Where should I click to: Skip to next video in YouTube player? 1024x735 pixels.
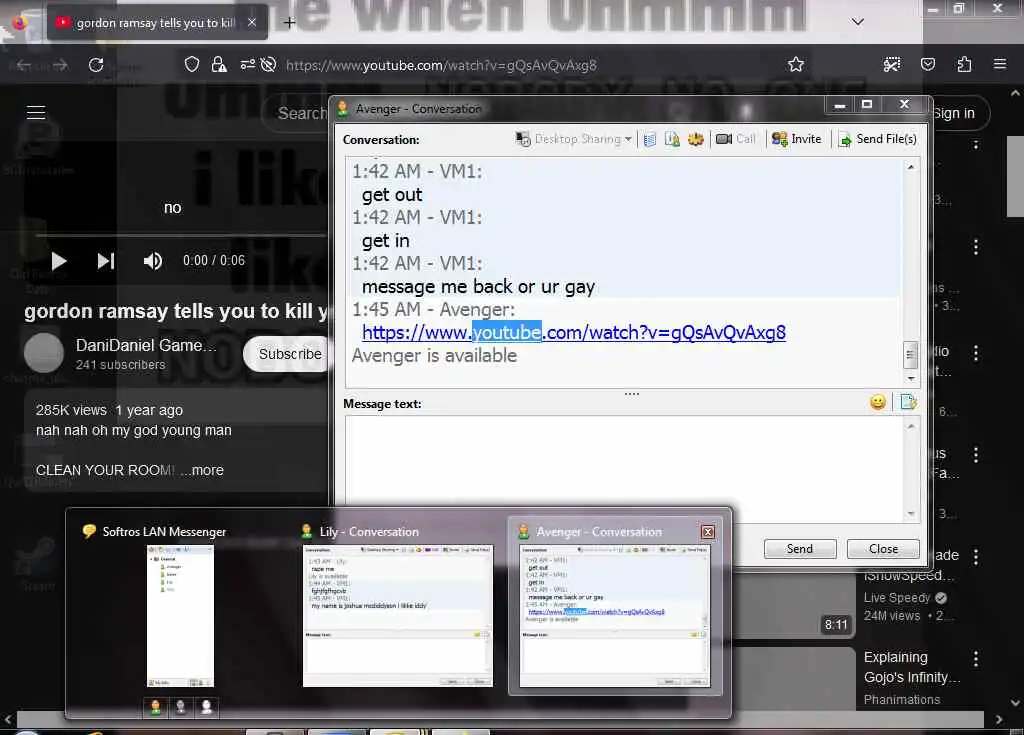point(106,261)
